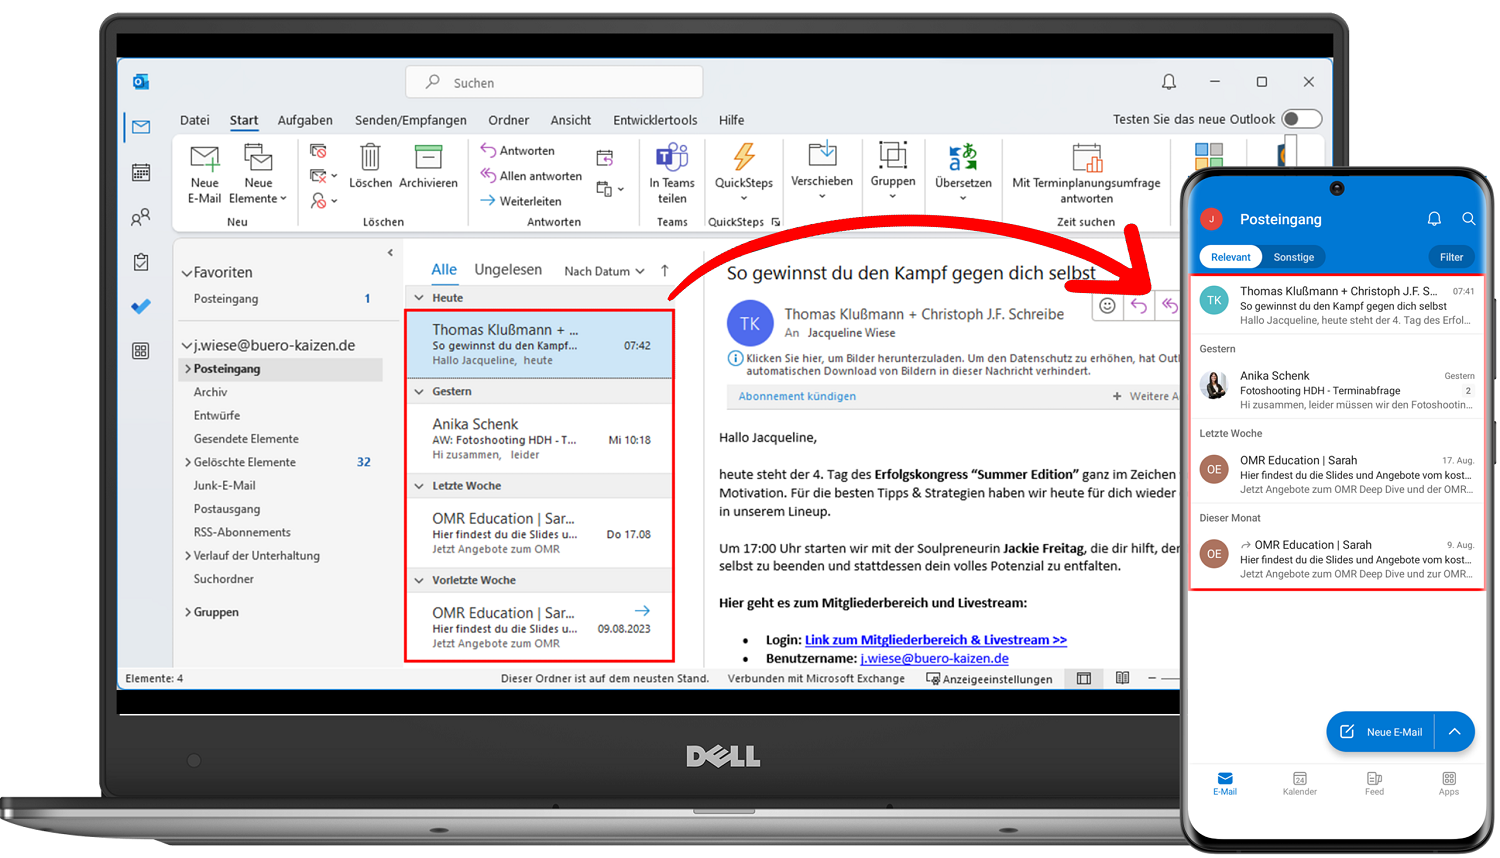This screenshot has height=858, width=1500.
Task: Click the Neue E-Mail ribbon button
Action: pyautogui.click(x=205, y=174)
